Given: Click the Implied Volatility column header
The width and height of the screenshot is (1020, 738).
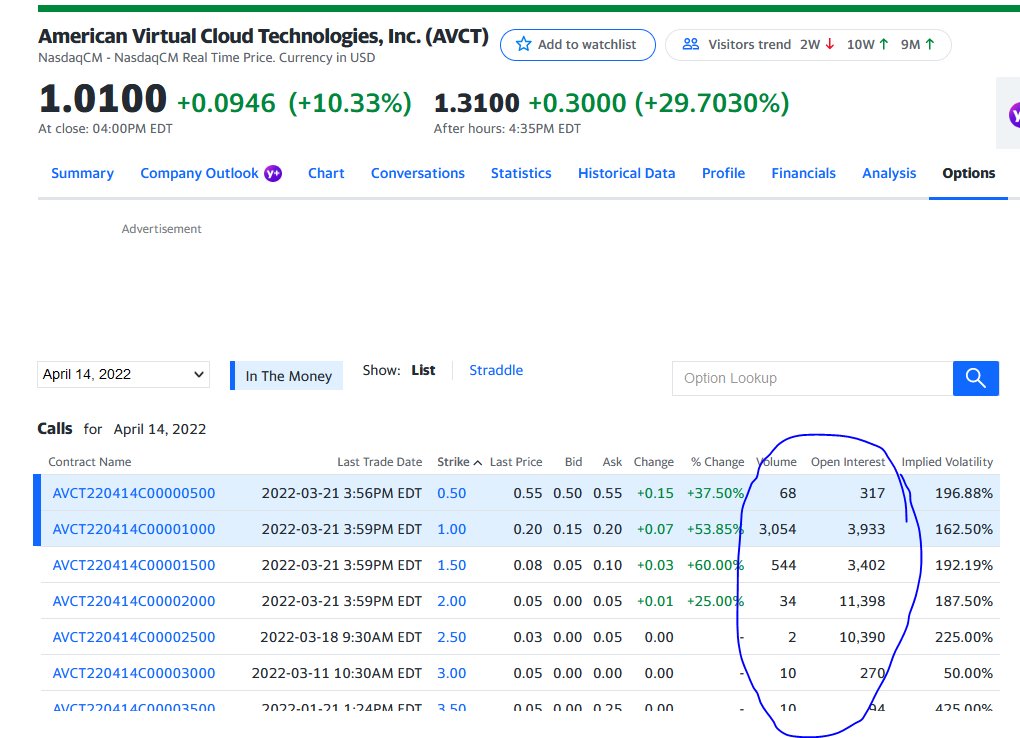Looking at the screenshot, I should coord(947,462).
